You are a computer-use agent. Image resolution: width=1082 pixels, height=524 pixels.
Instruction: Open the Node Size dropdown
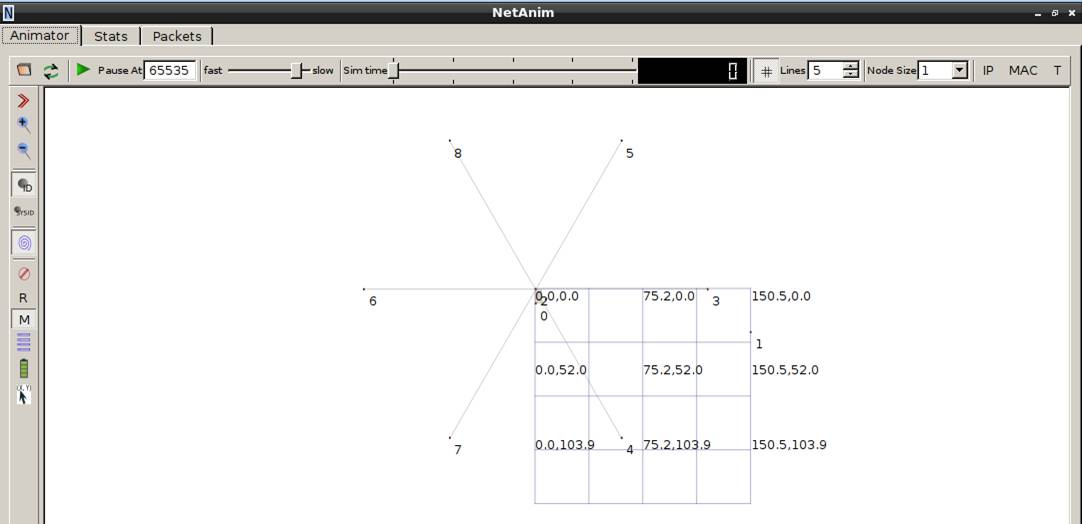pos(959,71)
